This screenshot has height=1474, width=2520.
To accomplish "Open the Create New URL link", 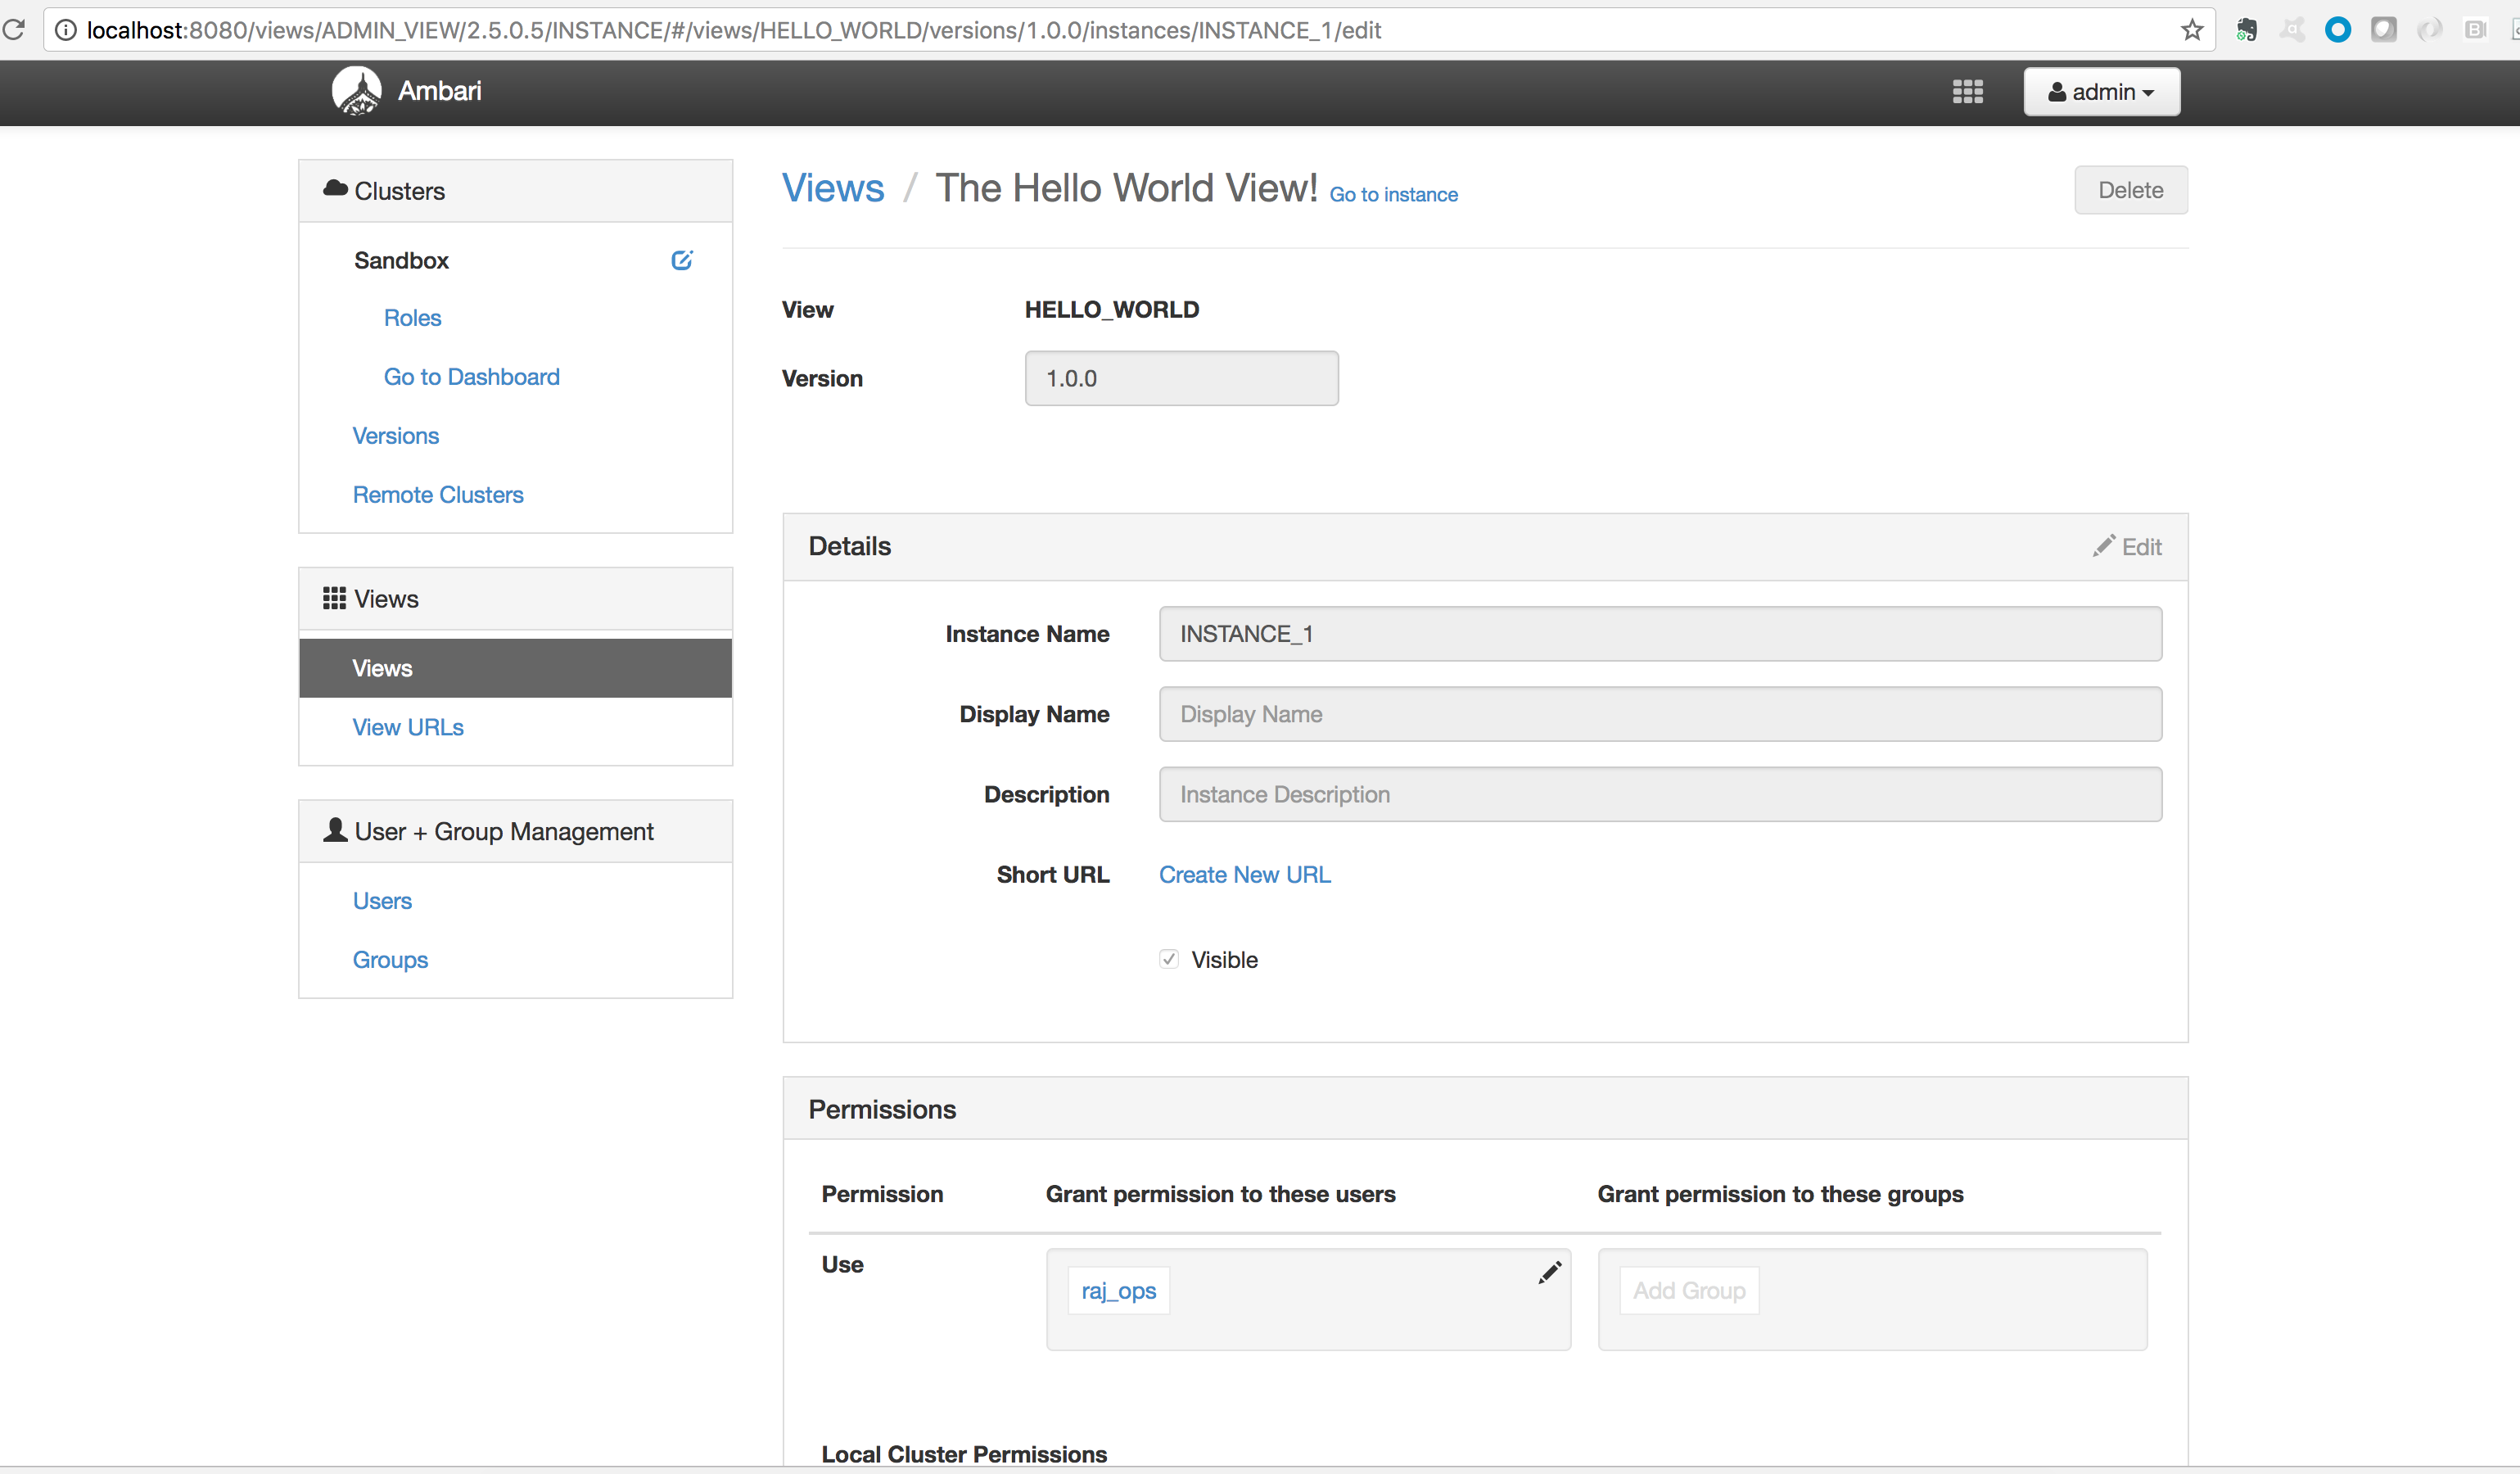I will (x=1244, y=874).
